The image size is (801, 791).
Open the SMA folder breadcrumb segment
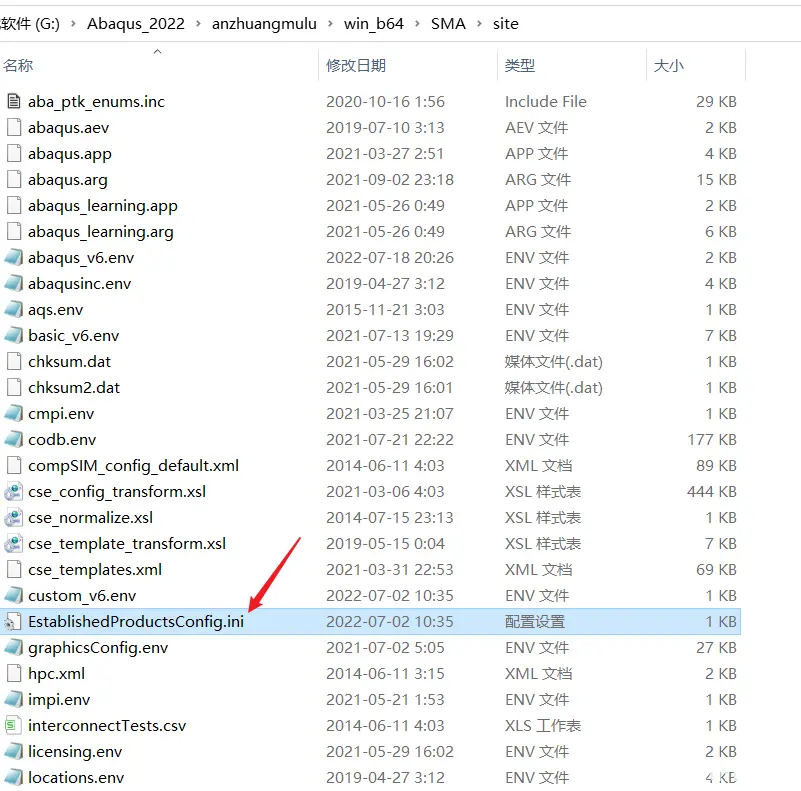click(x=448, y=24)
